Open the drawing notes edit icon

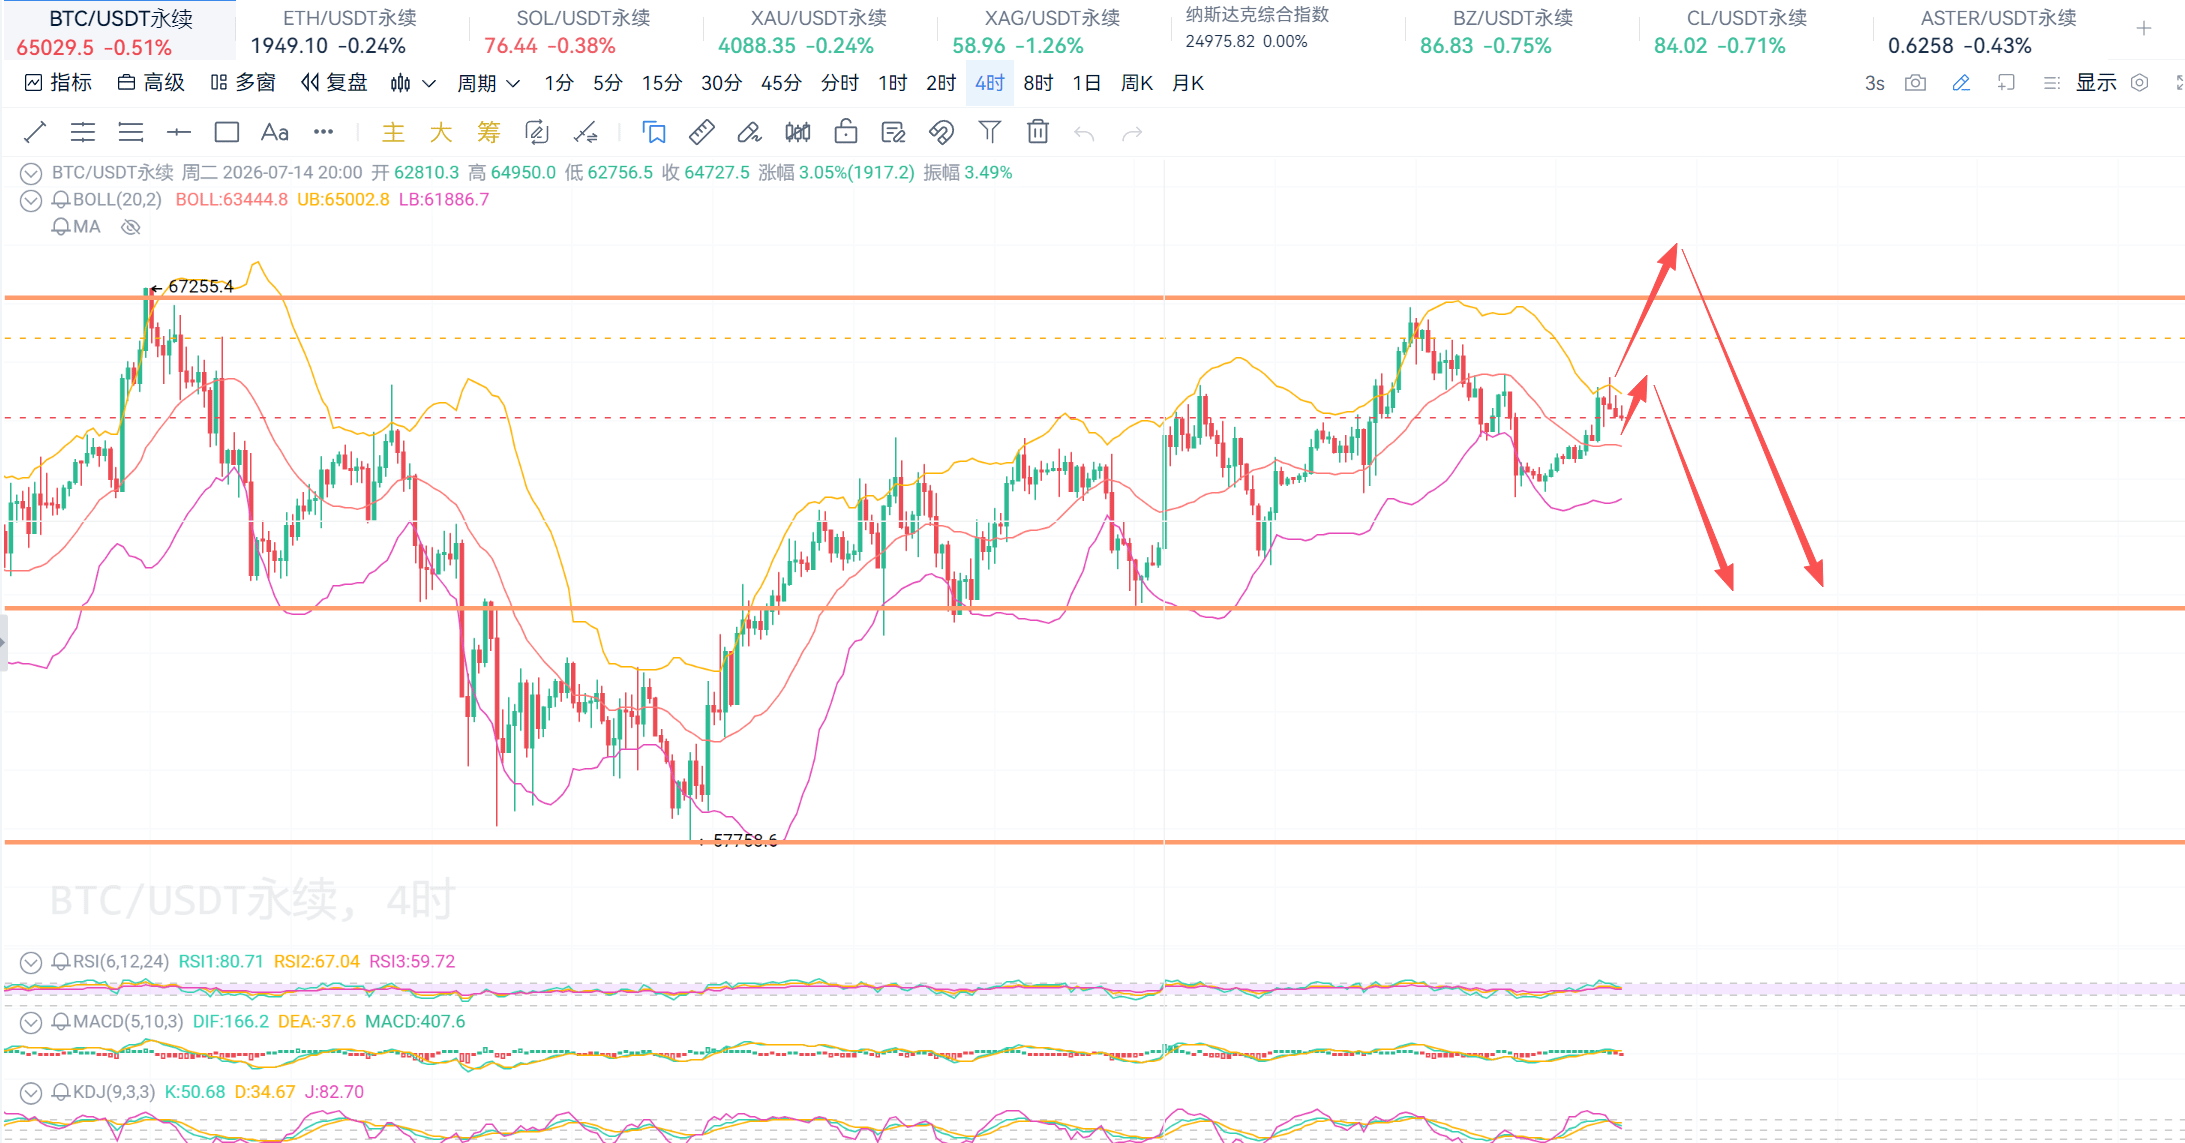click(893, 132)
